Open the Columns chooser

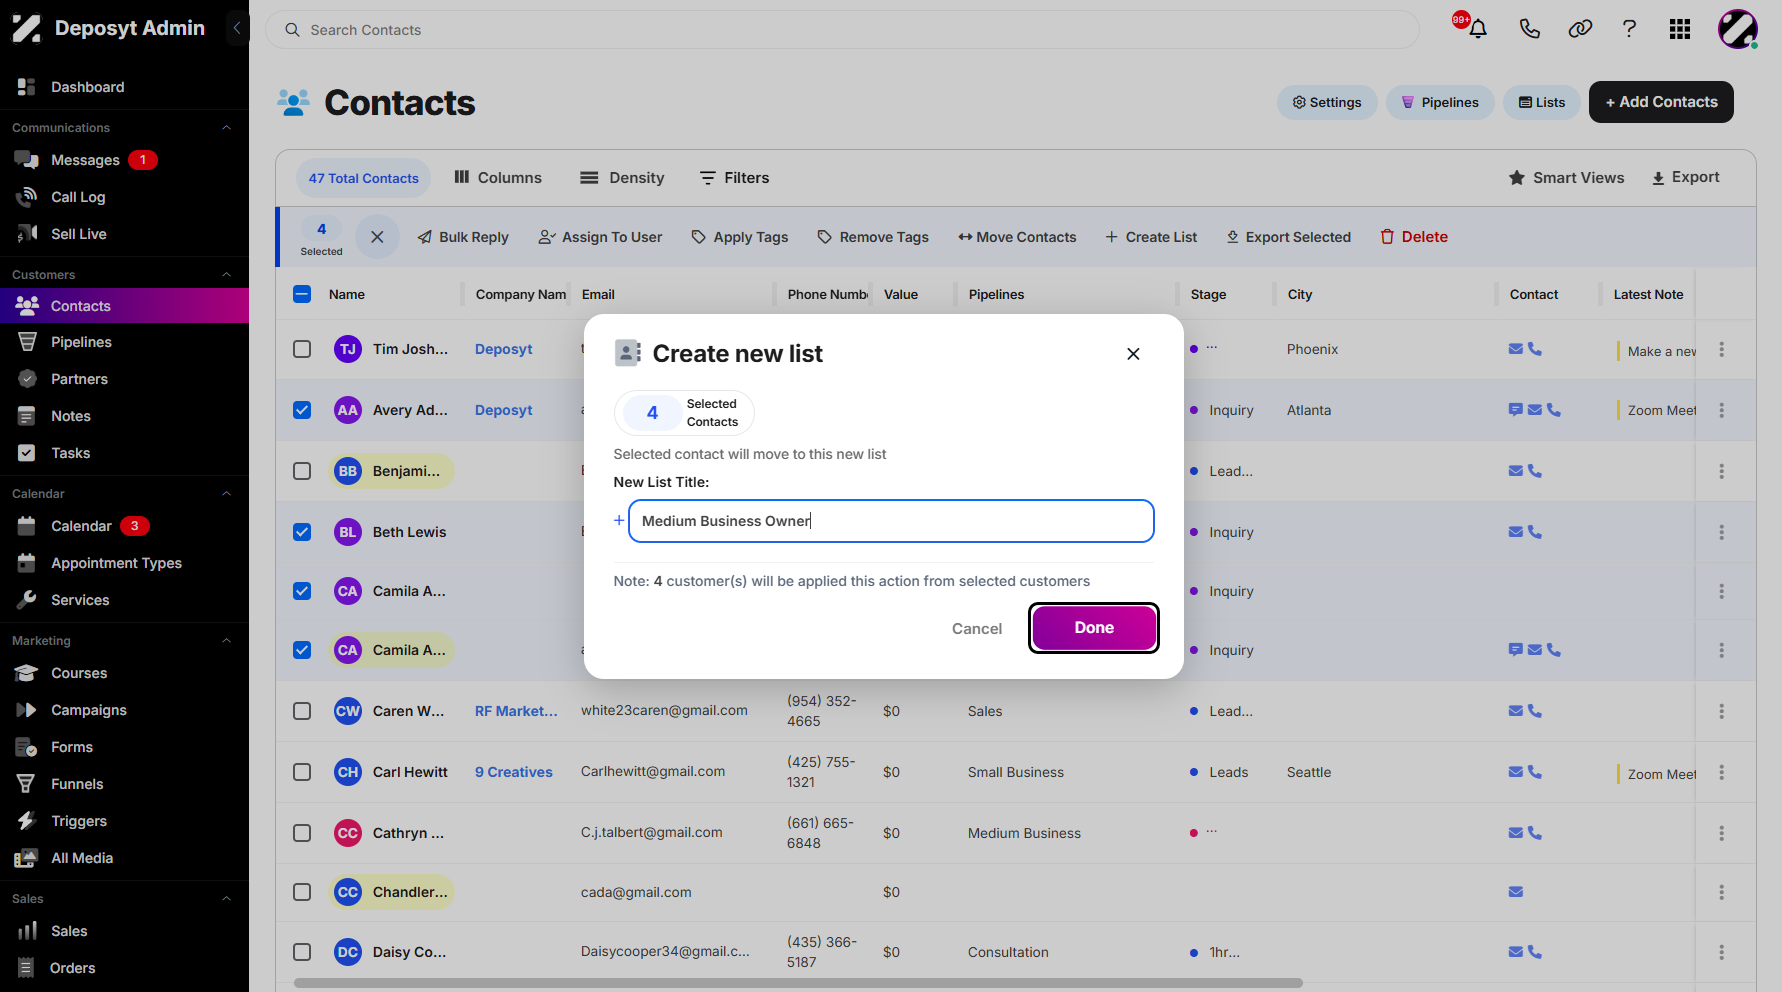(498, 178)
